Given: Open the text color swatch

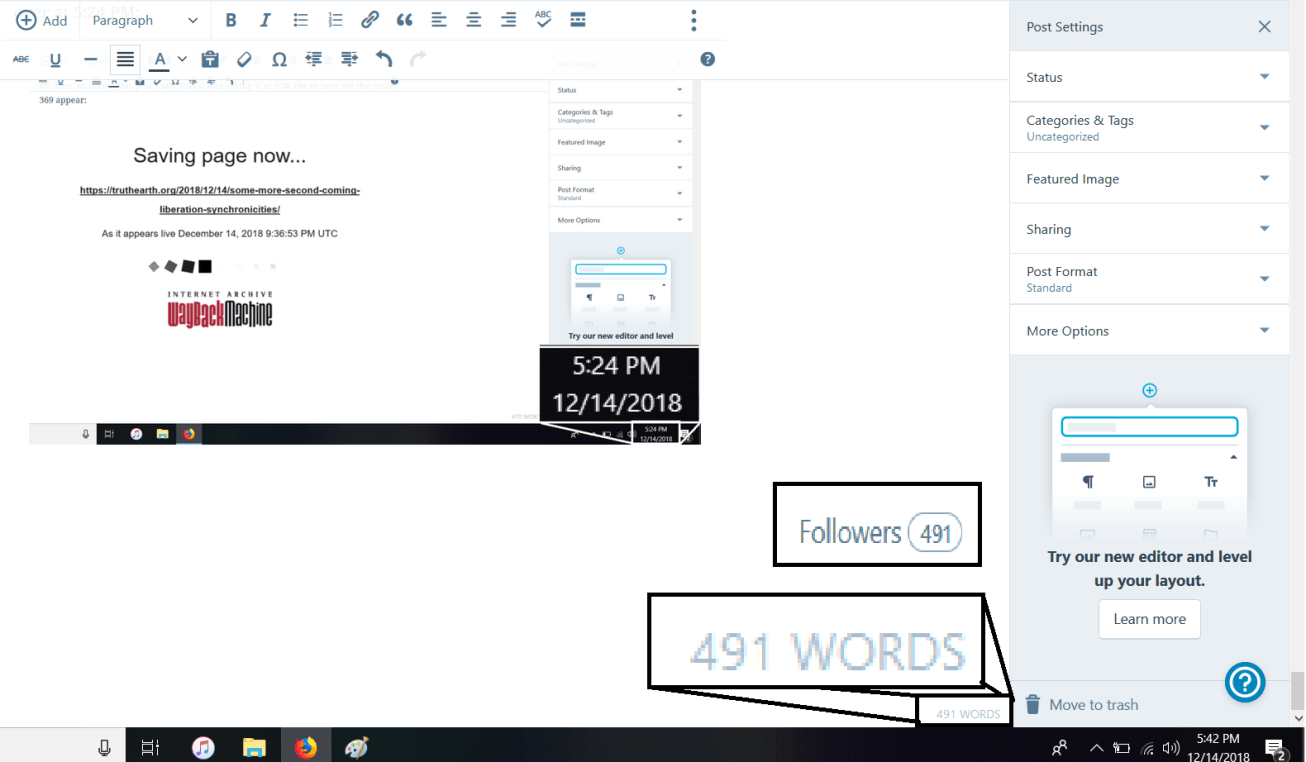Looking at the screenshot, I should [x=160, y=59].
